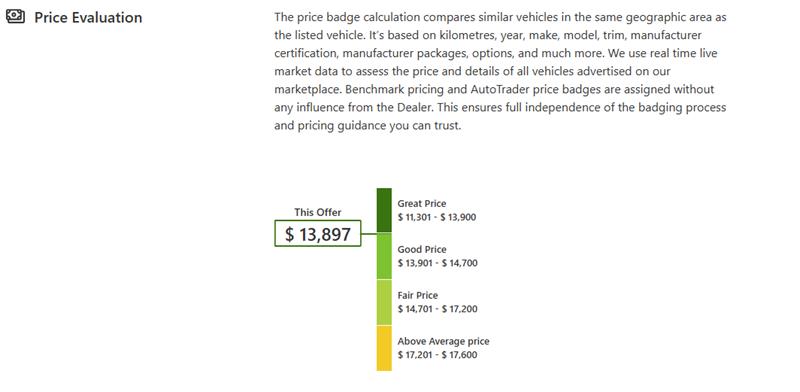Image resolution: width=800 pixels, height=392 pixels.
Task: Click the connector line beside the offer price
Action: [369, 234]
